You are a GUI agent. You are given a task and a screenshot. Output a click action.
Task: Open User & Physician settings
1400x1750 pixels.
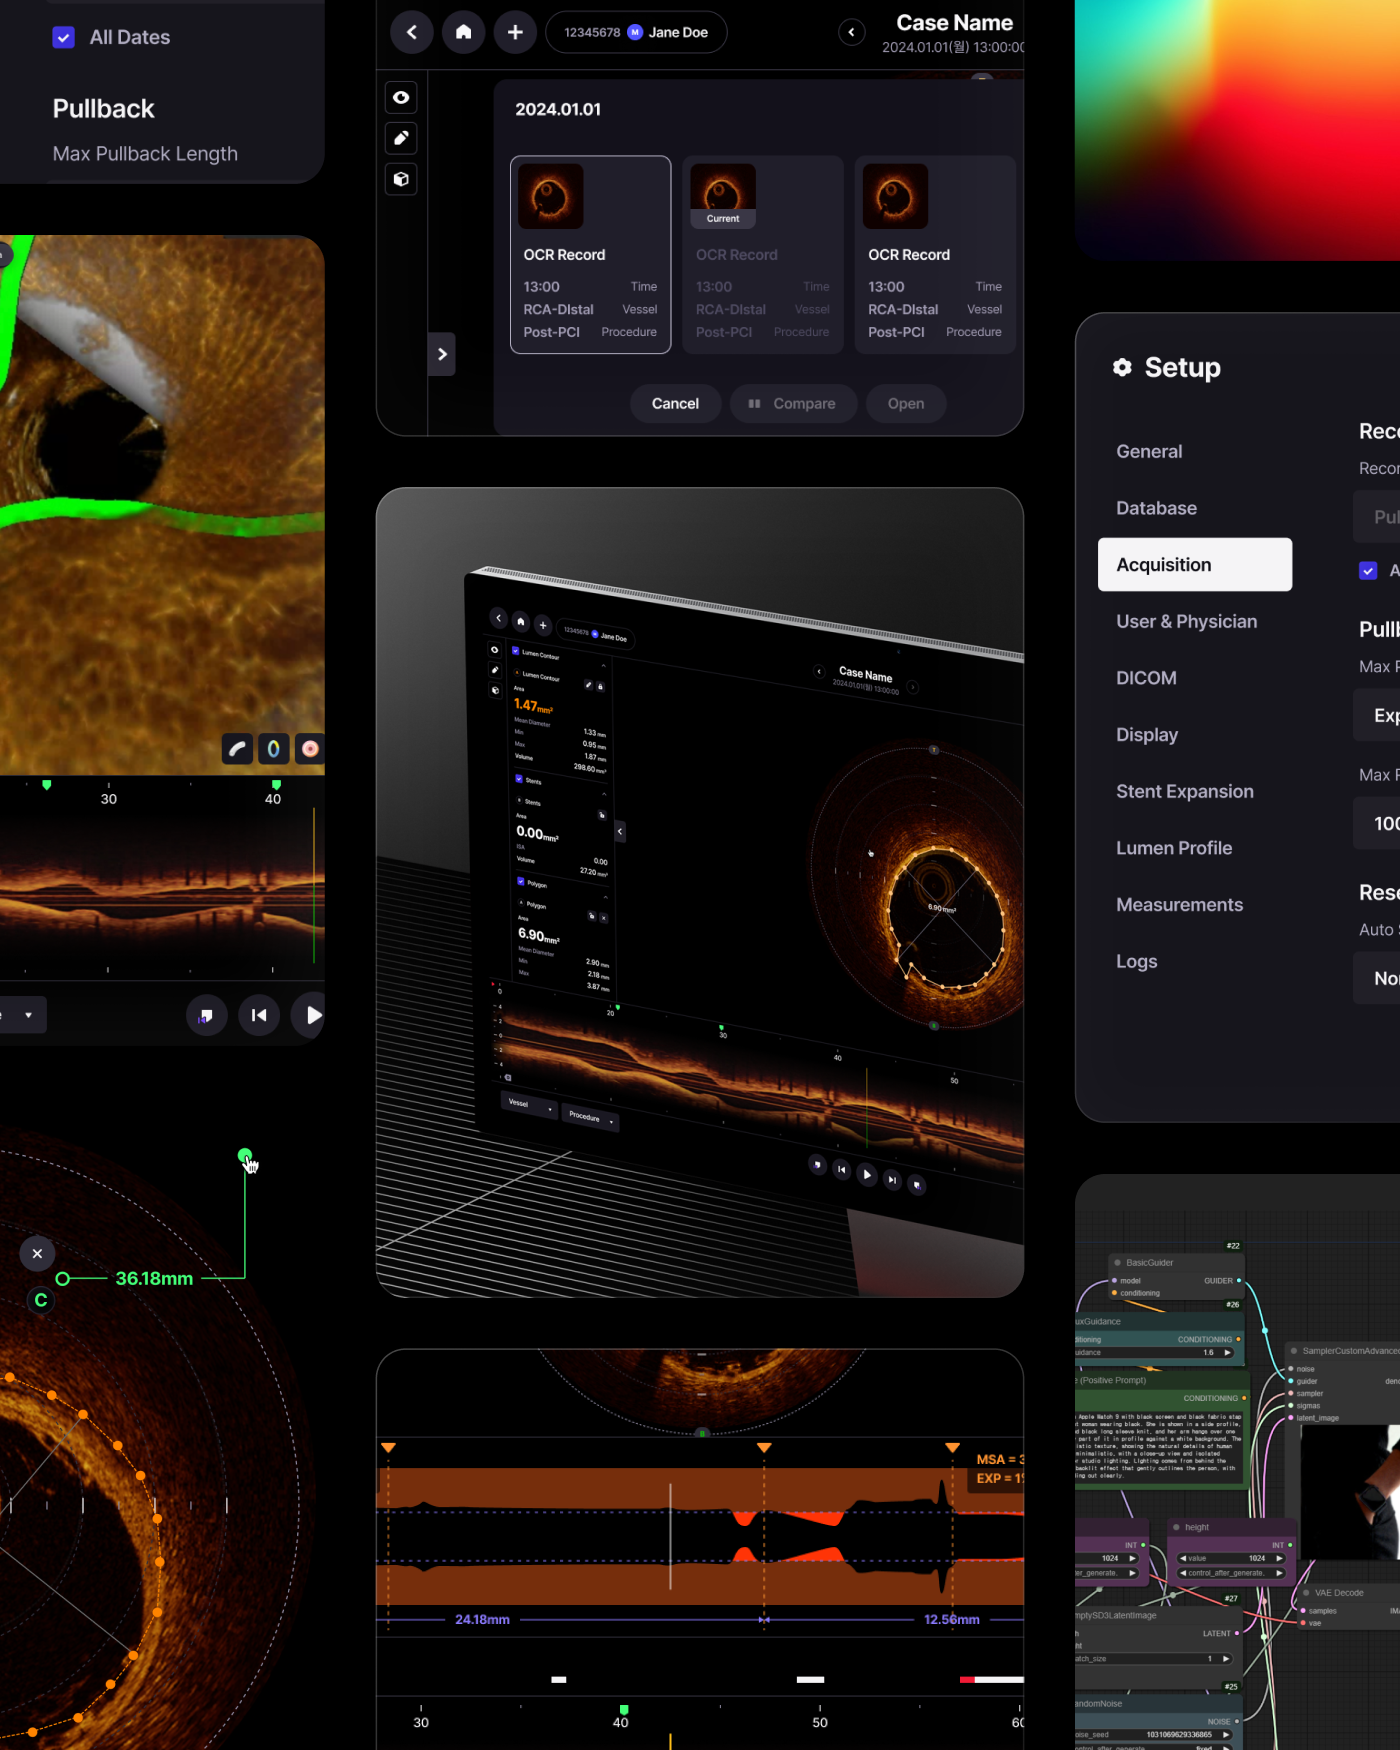tap(1187, 622)
